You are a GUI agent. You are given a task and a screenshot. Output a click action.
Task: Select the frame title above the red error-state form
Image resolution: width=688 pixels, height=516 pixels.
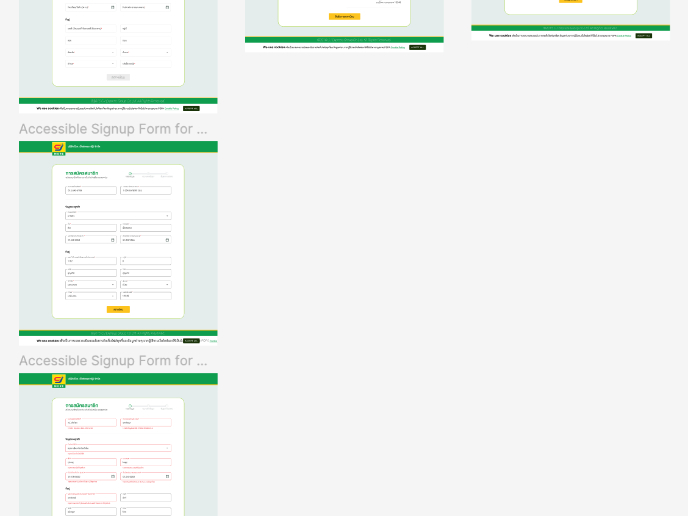pyautogui.click(x=113, y=361)
